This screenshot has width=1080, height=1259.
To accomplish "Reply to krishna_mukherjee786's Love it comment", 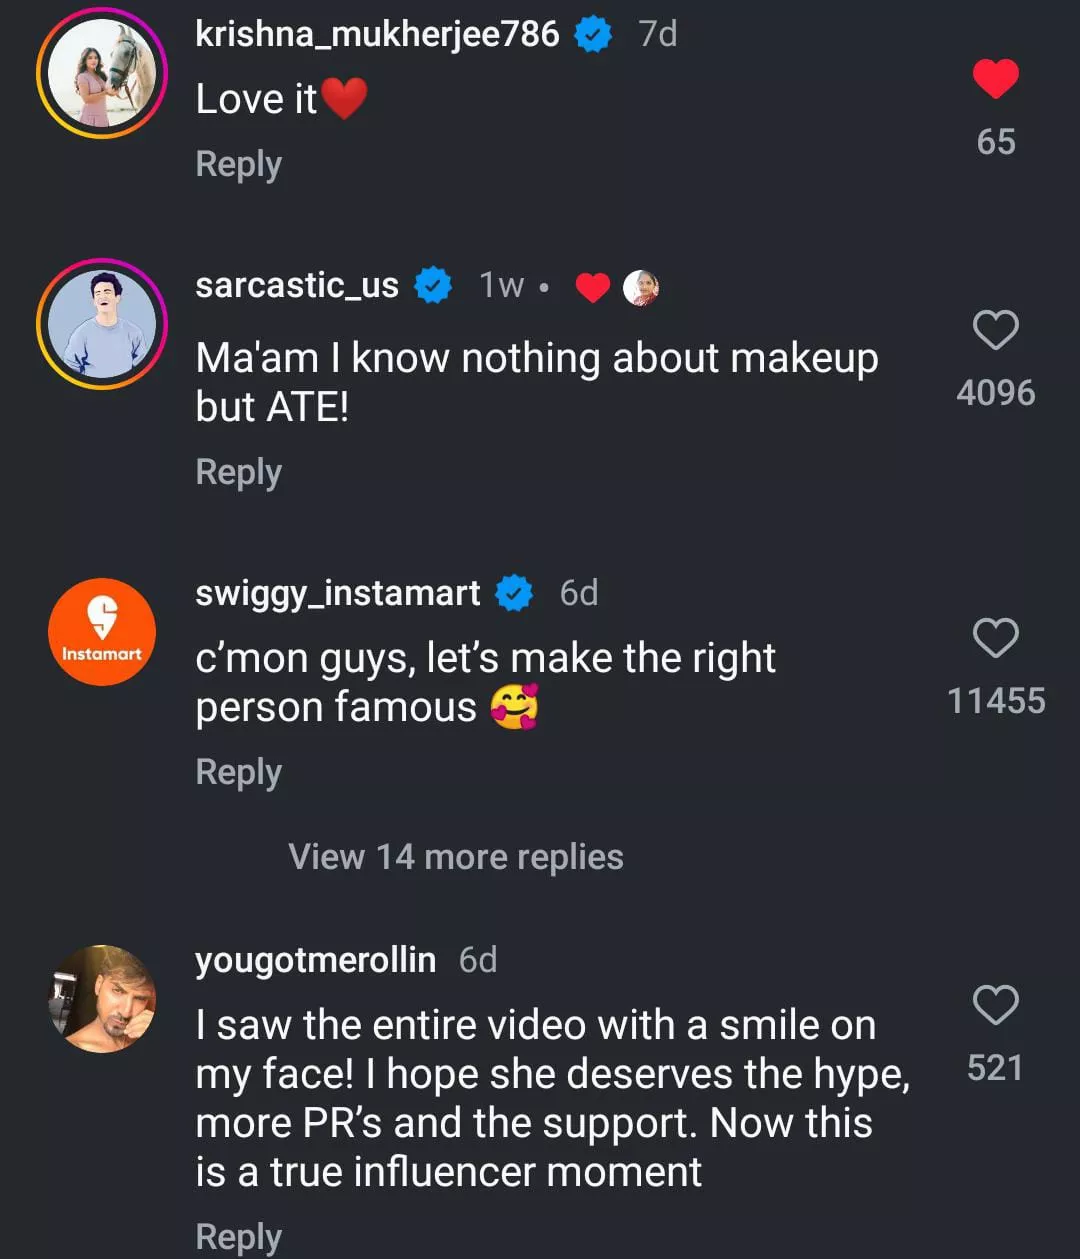I will tap(239, 164).
